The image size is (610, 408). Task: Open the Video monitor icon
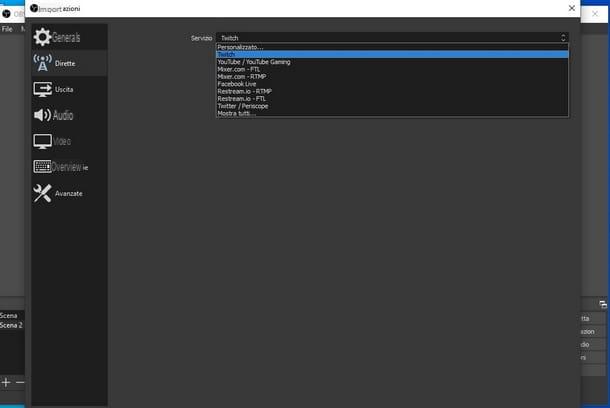(42, 141)
